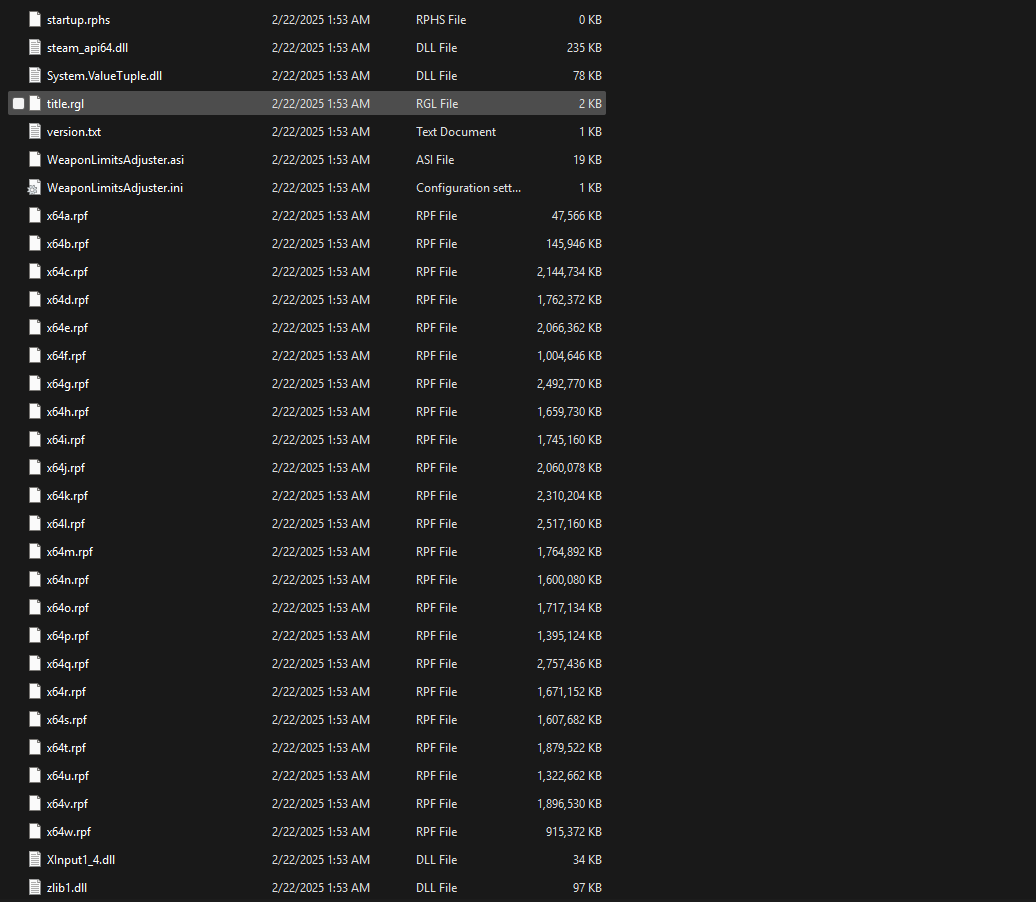The image size is (1036, 902).
Task: Select the file name x64w.rpf
Action: pos(69,832)
